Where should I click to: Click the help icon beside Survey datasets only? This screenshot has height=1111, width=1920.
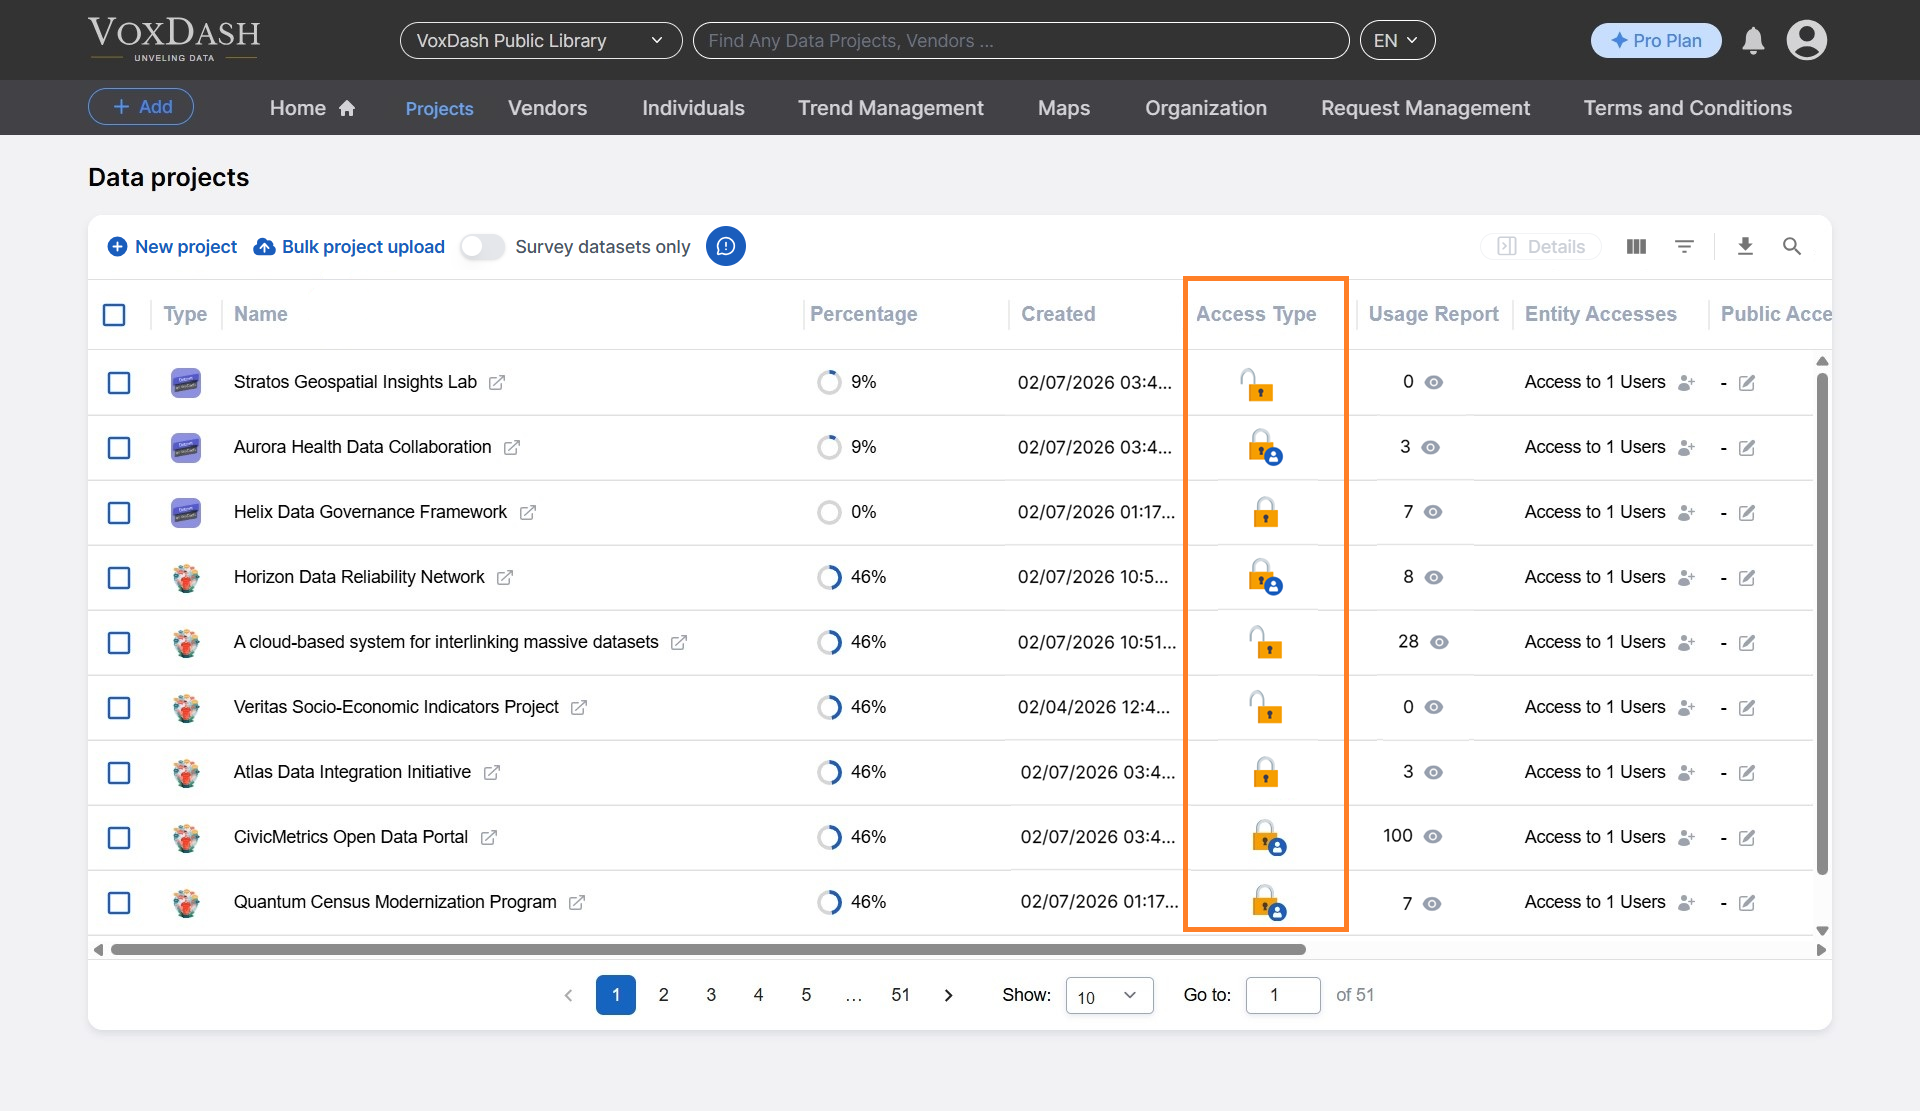[725, 246]
